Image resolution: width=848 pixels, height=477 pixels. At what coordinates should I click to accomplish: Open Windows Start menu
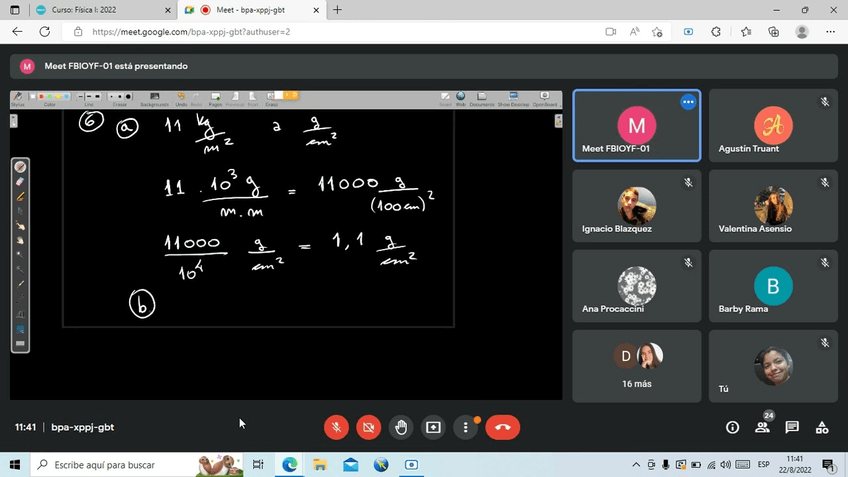pyautogui.click(x=15, y=465)
